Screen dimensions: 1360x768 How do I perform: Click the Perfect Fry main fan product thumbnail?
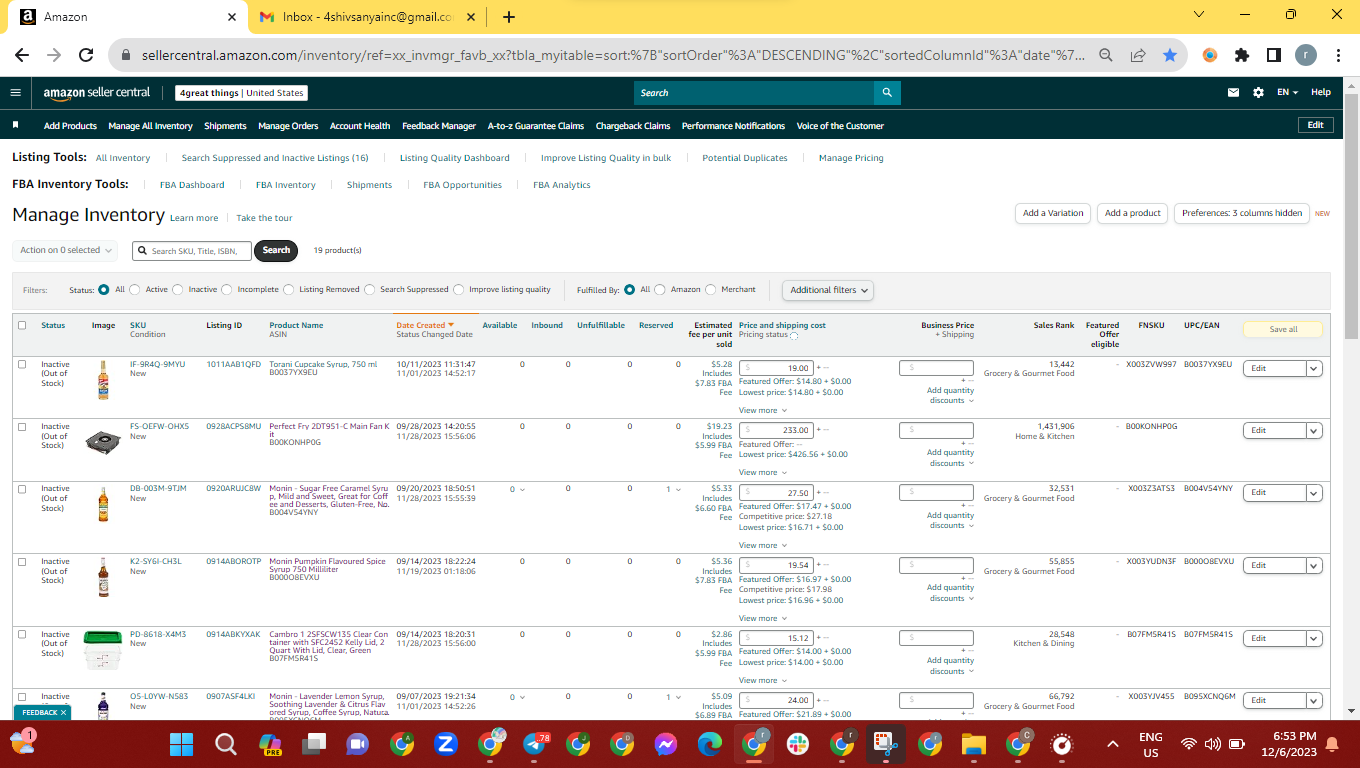(x=103, y=441)
